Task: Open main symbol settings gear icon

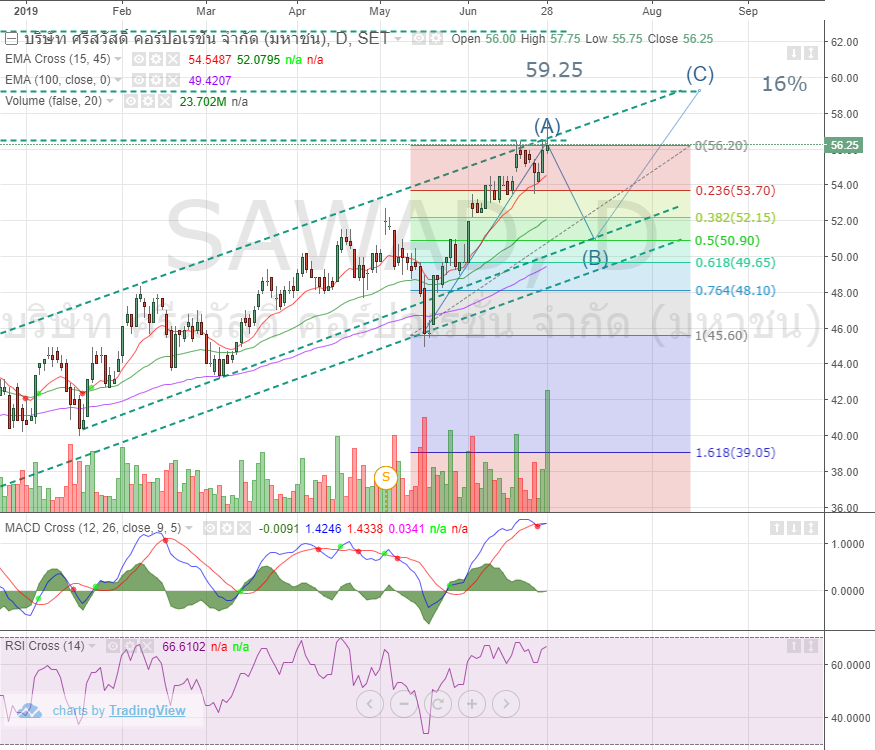Action: pos(436,39)
